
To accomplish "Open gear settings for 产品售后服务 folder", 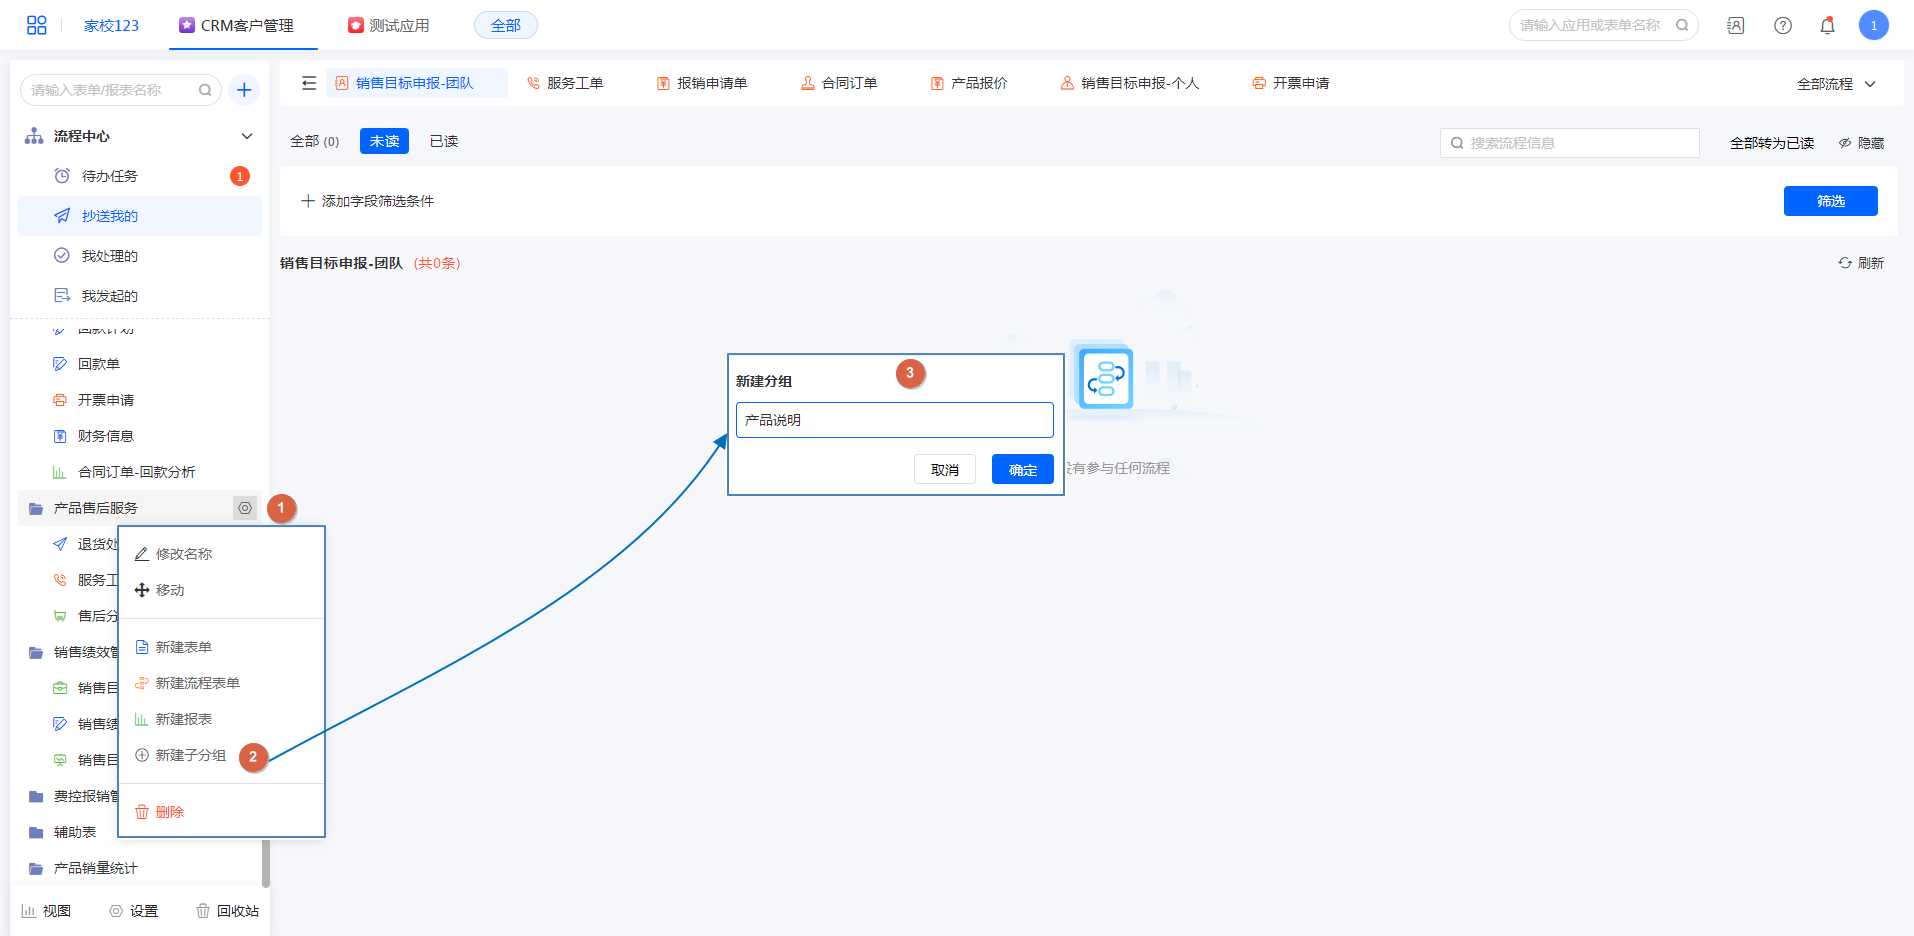I will (245, 508).
